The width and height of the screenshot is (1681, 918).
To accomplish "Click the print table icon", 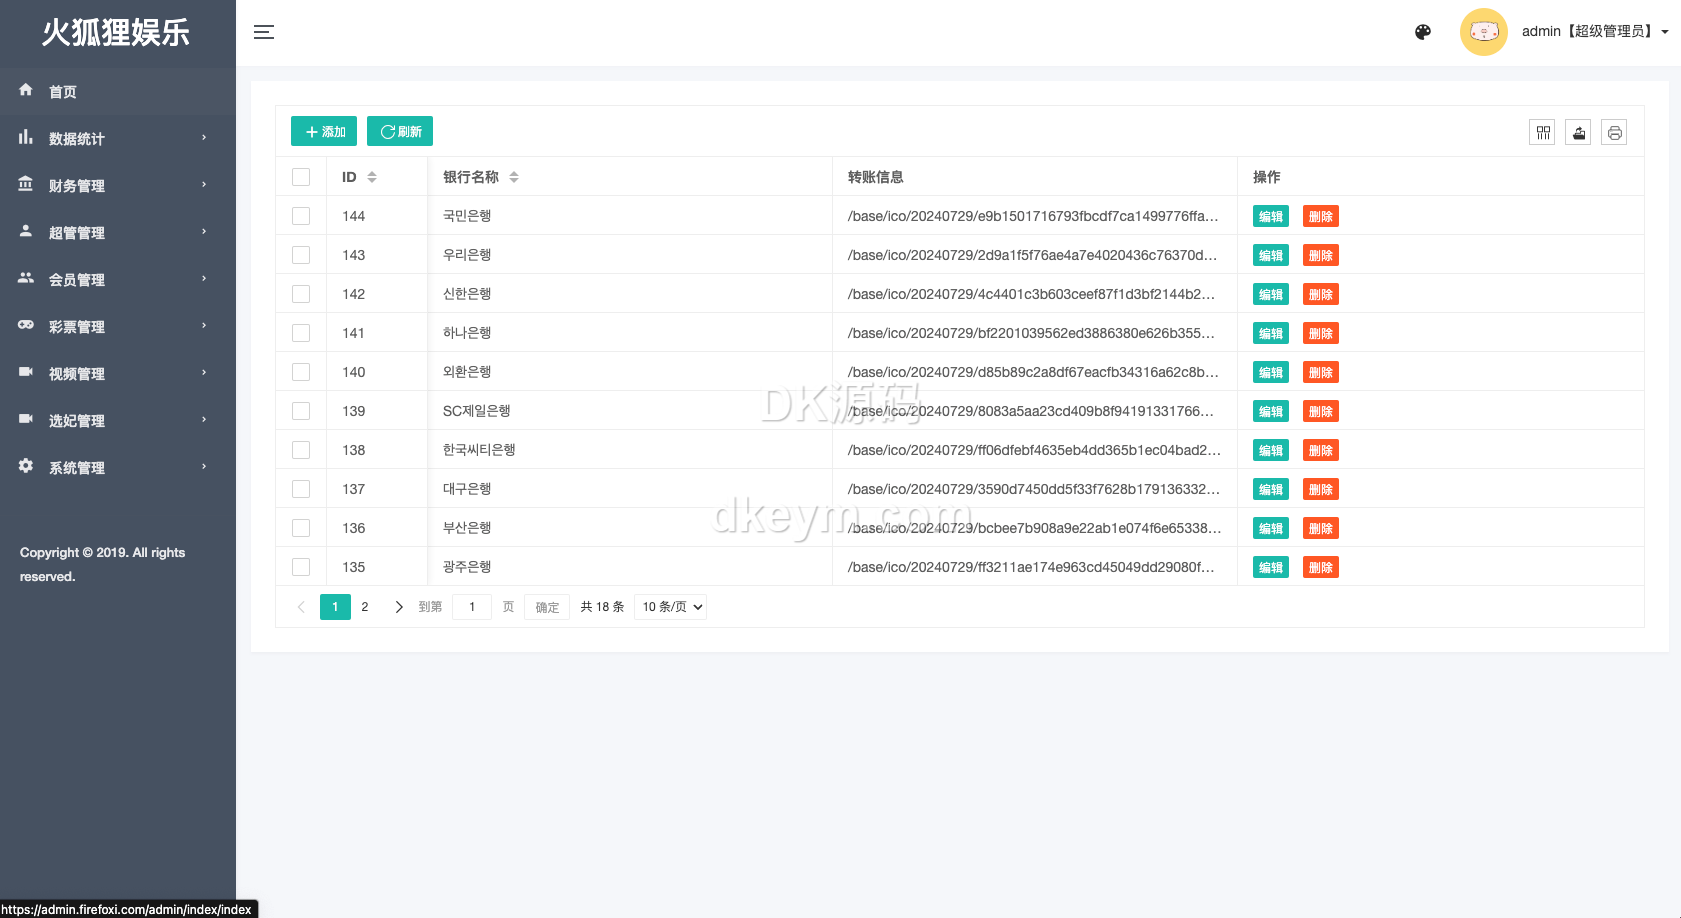I will 1614,132.
